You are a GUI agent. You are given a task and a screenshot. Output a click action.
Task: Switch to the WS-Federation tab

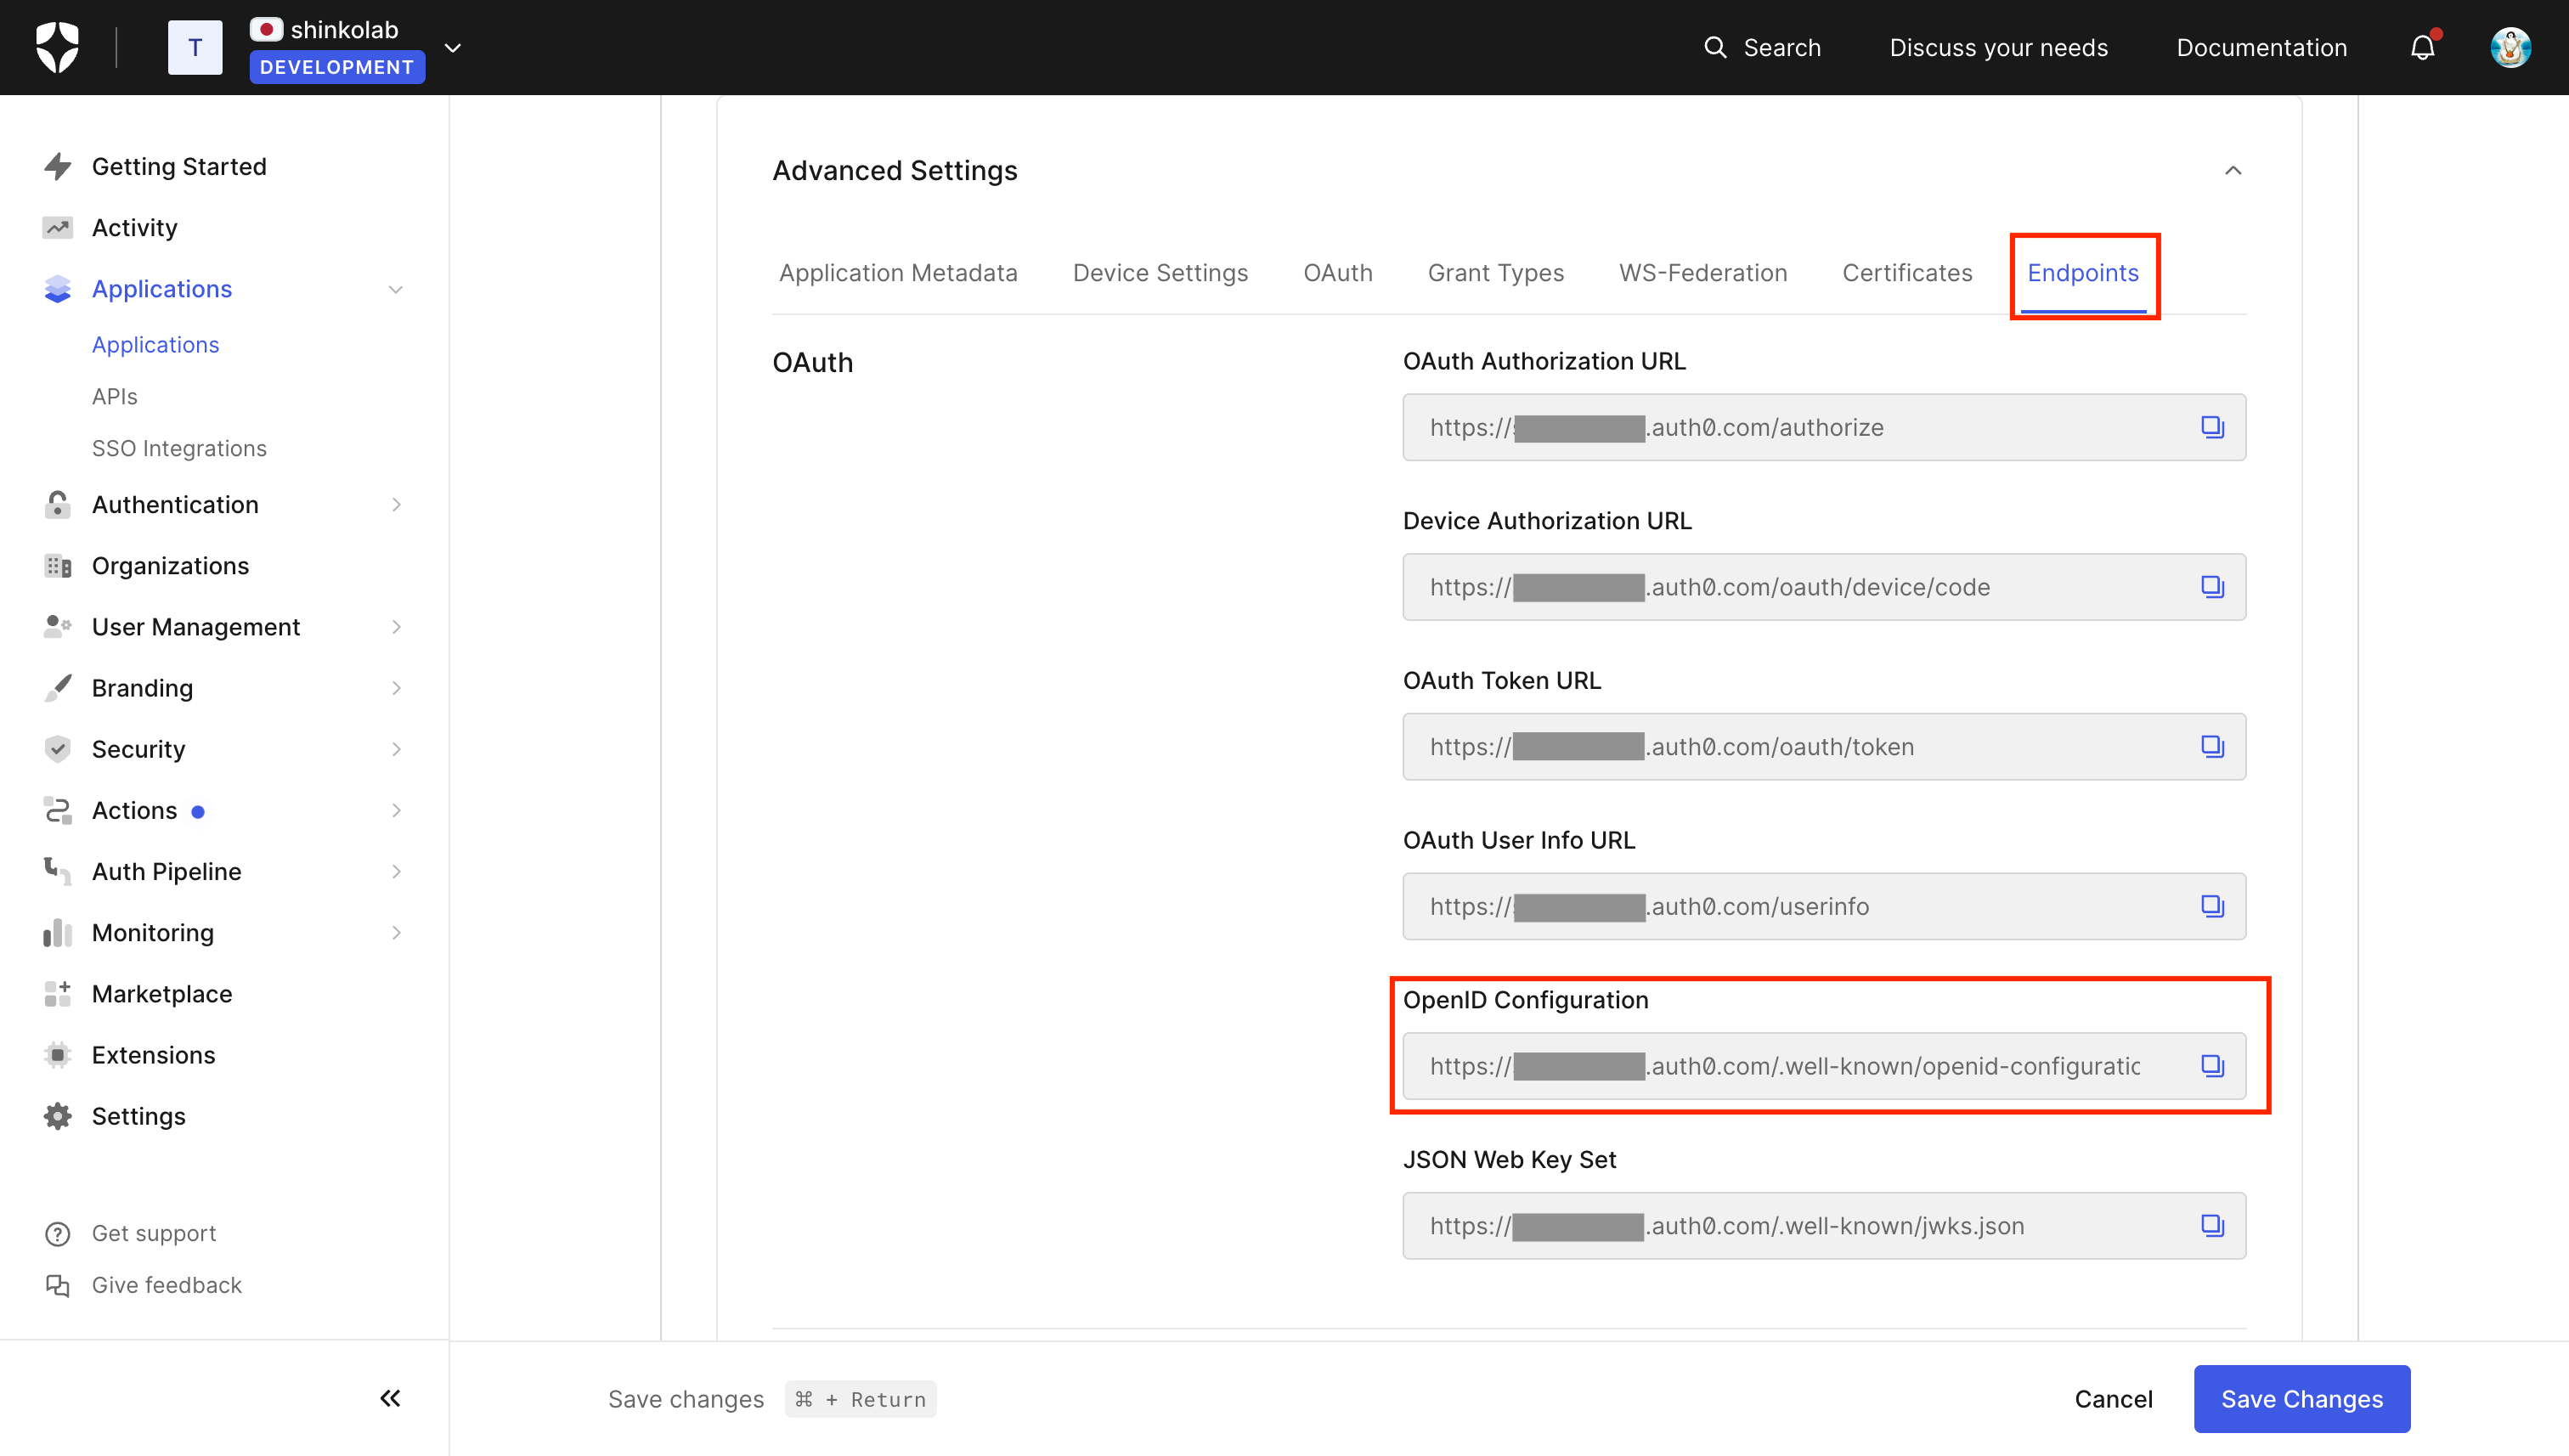(x=1702, y=272)
